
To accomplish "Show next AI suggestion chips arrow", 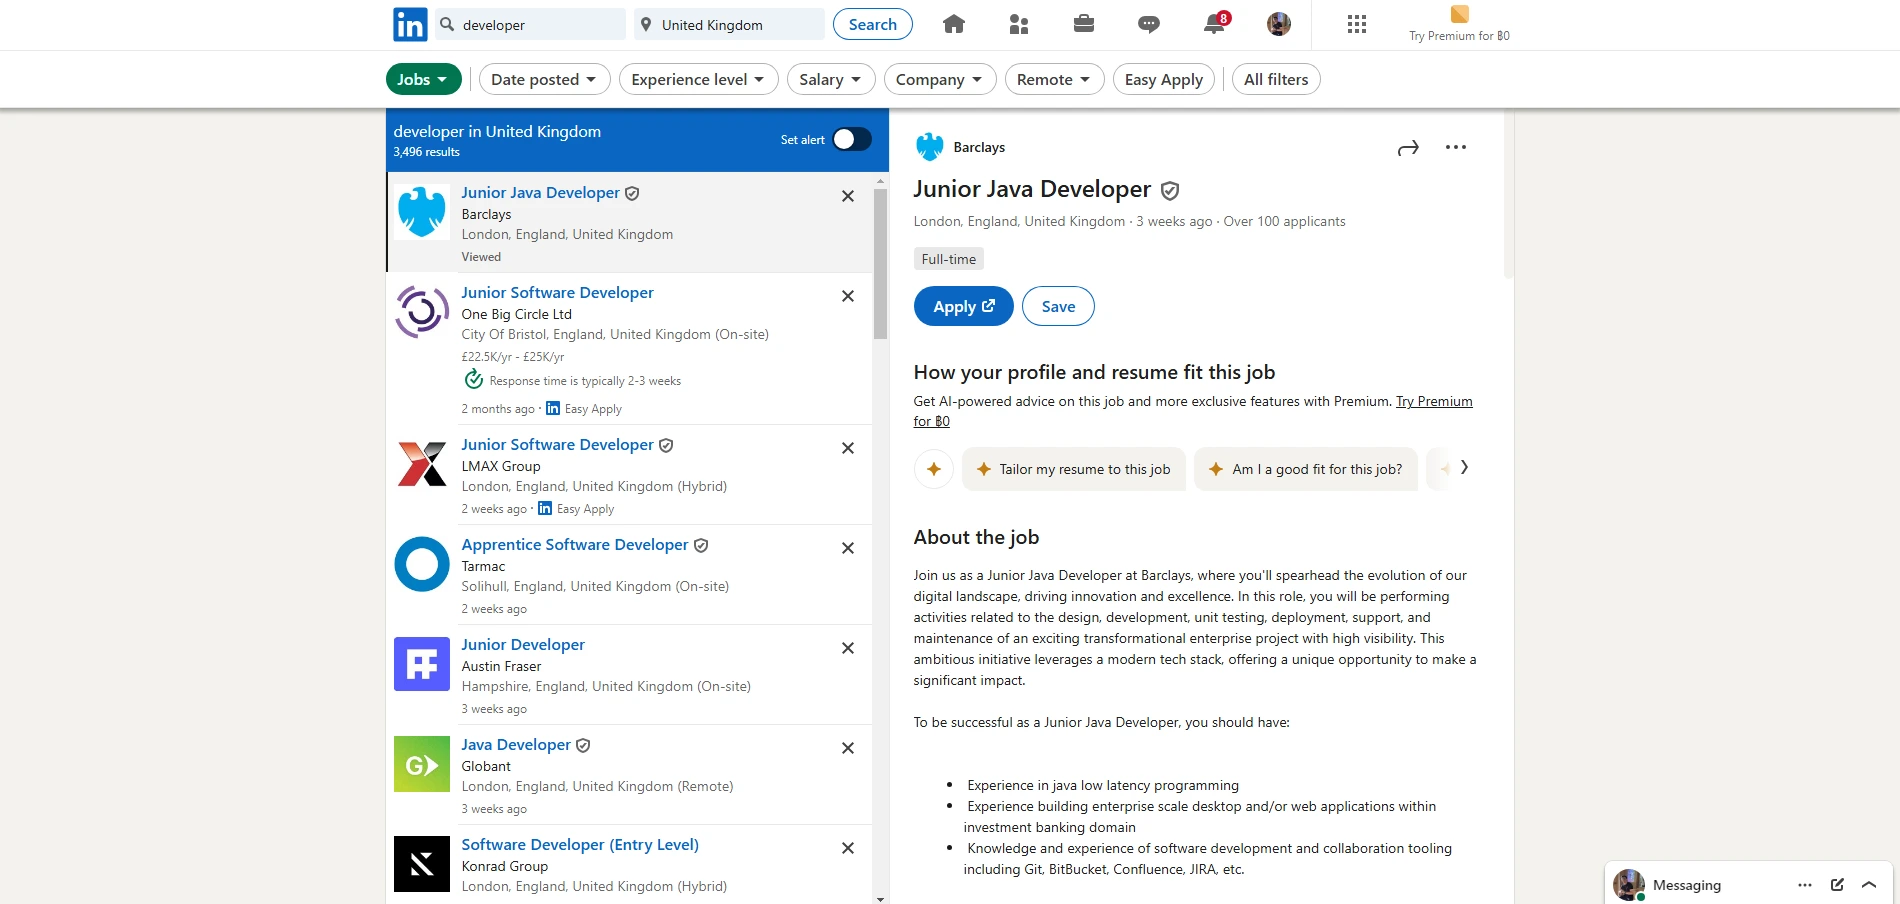I will click(x=1464, y=467).
